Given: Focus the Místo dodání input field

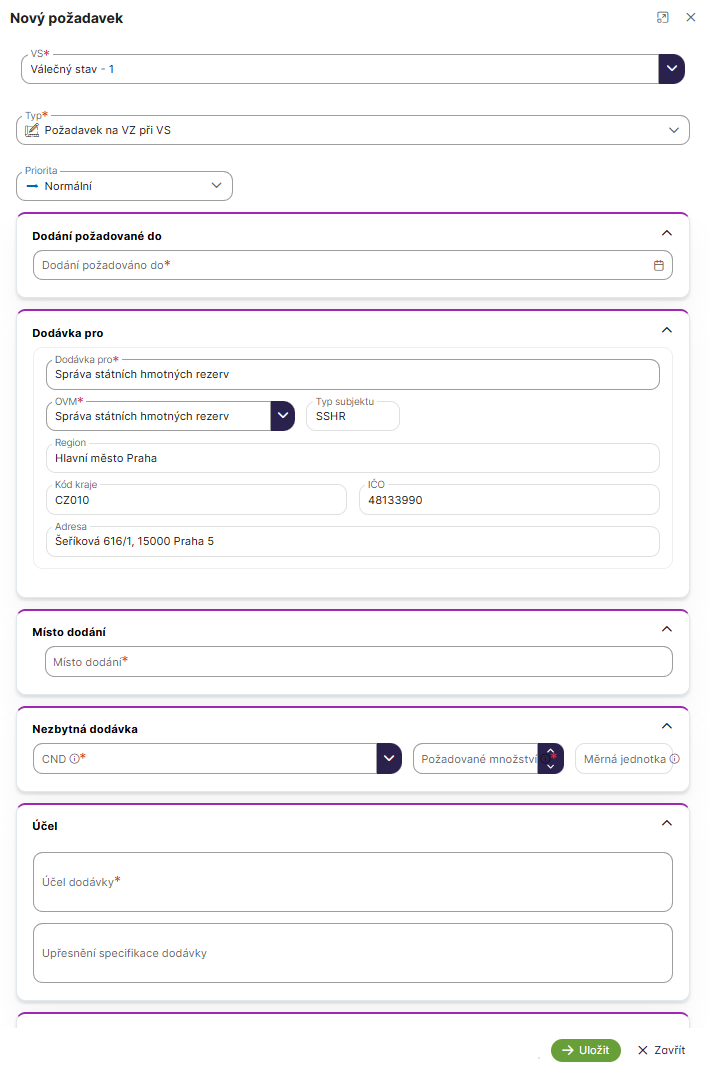Looking at the screenshot, I should (358, 662).
